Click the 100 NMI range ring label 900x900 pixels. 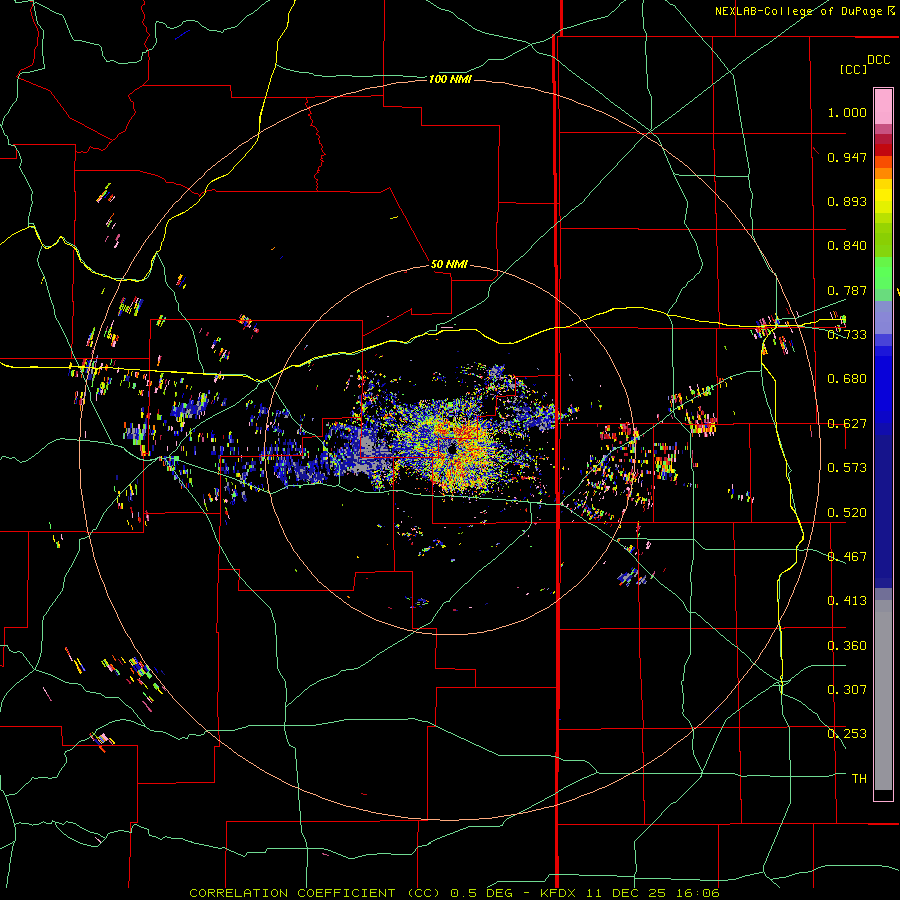pyautogui.click(x=450, y=79)
